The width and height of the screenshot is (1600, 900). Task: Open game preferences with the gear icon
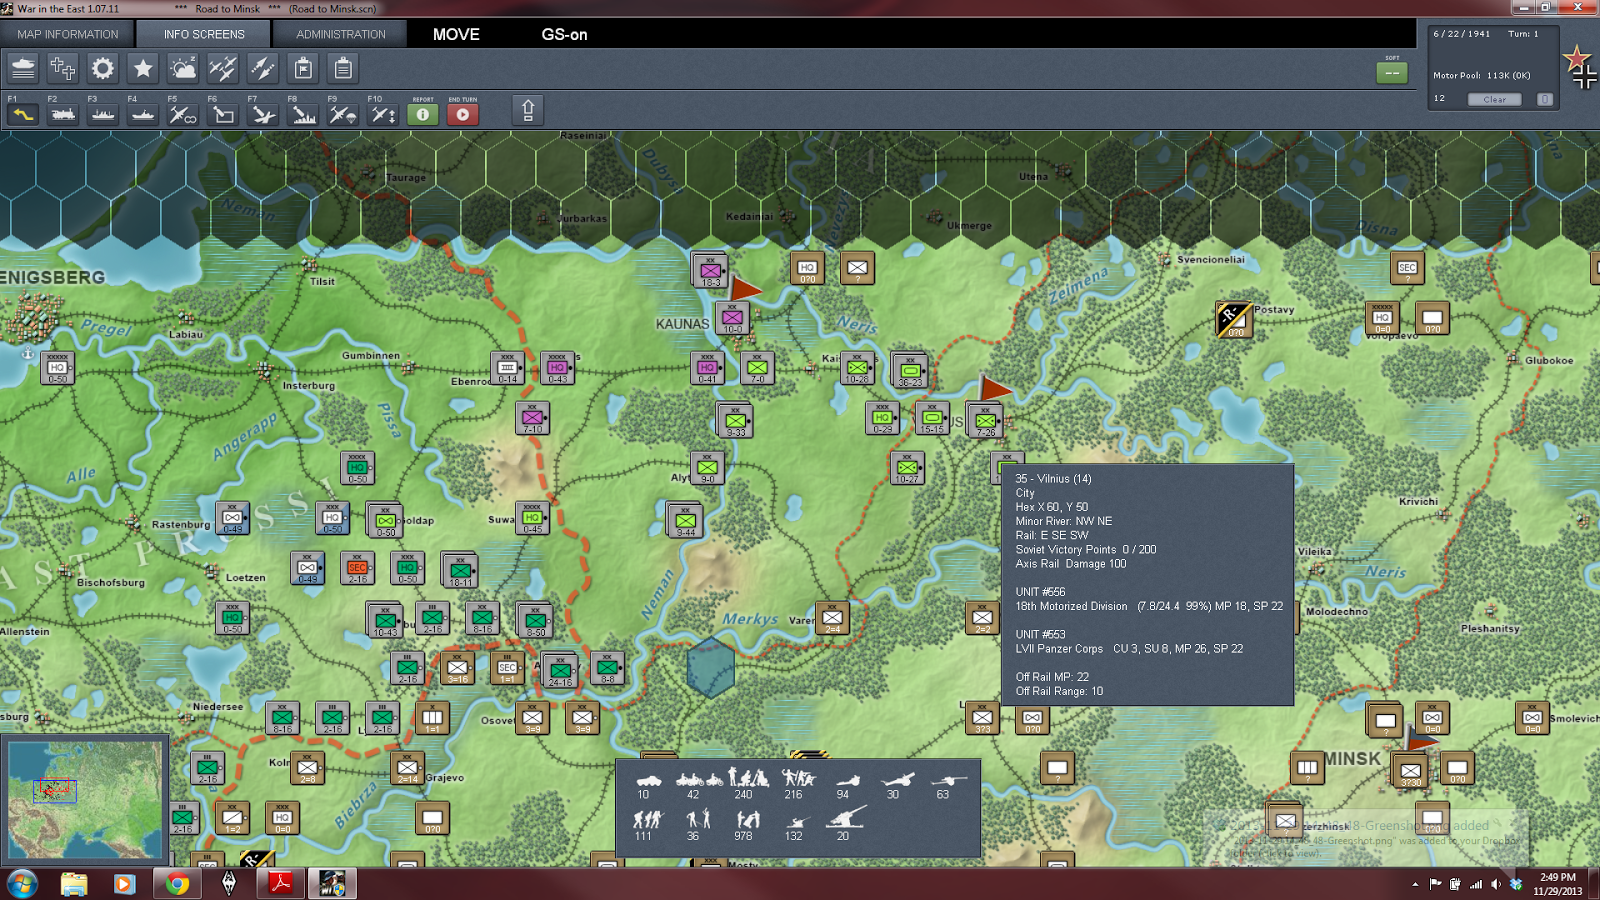click(x=101, y=68)
